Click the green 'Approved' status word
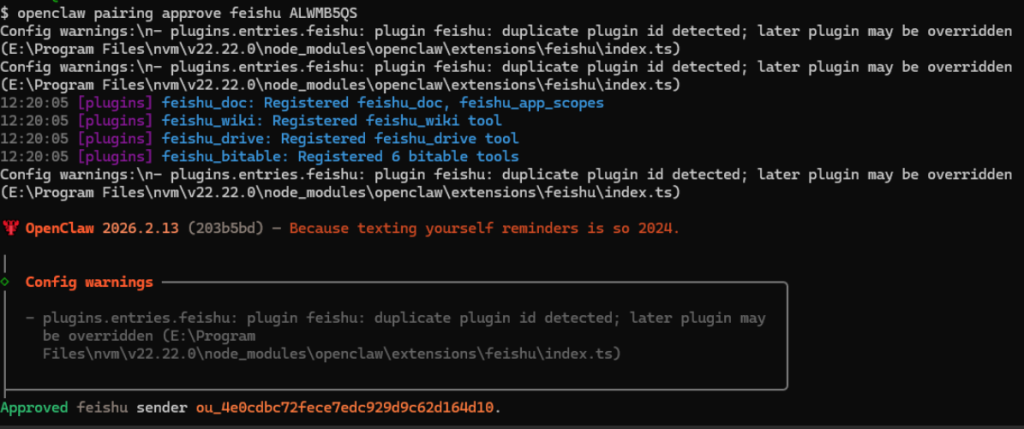 pyautogui.click(x=35, y=408)
